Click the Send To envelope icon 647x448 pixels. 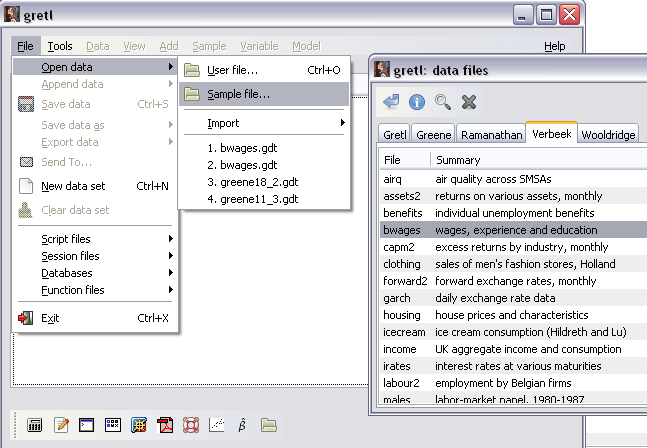(x=26, y=162)
